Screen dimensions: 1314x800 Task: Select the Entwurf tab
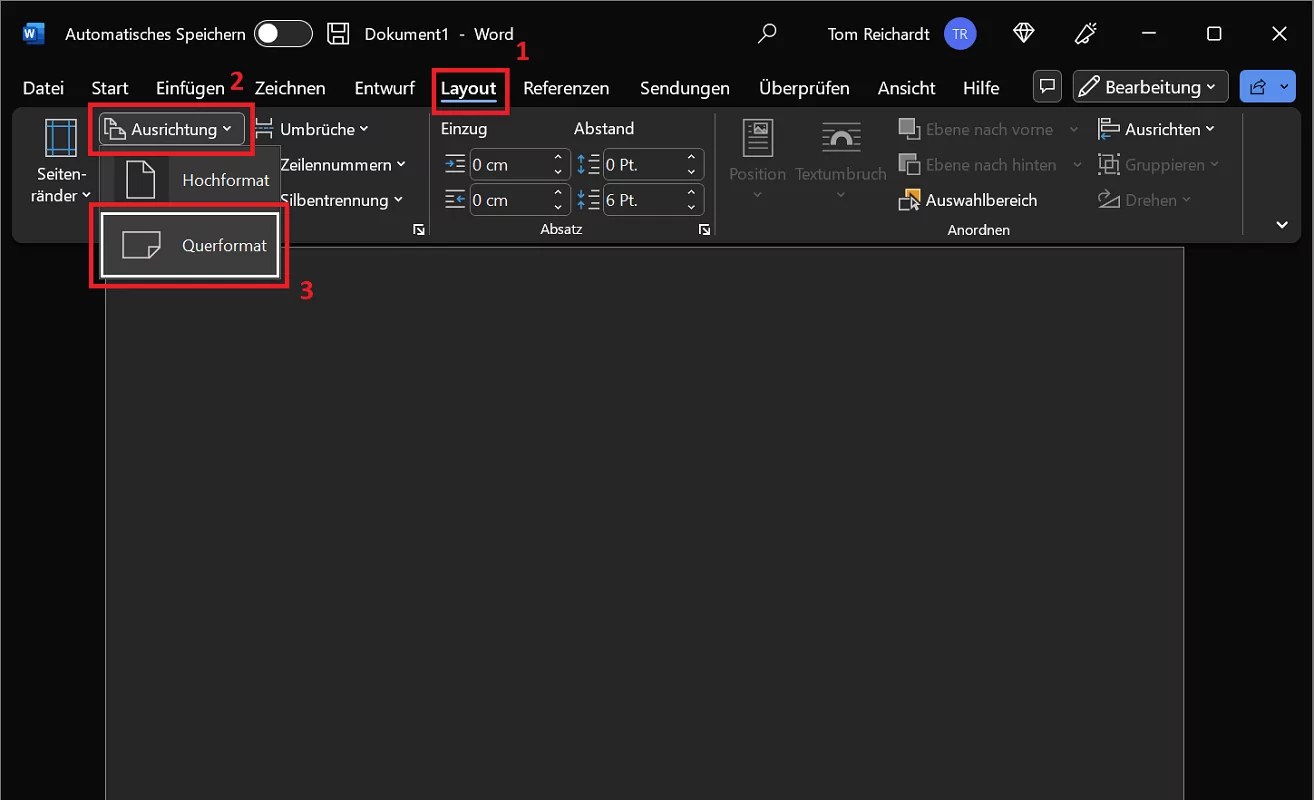pos(384,88)
